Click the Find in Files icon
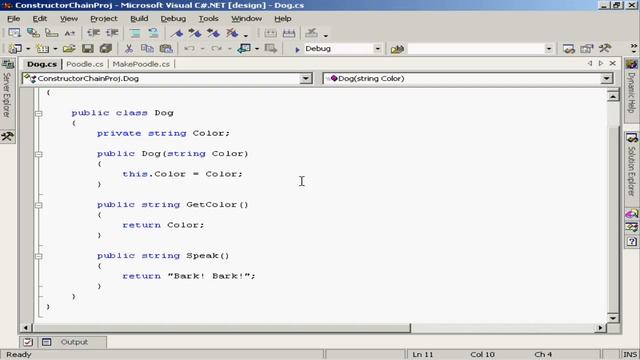The image size is (640, 360). click(x=397, y=49)
